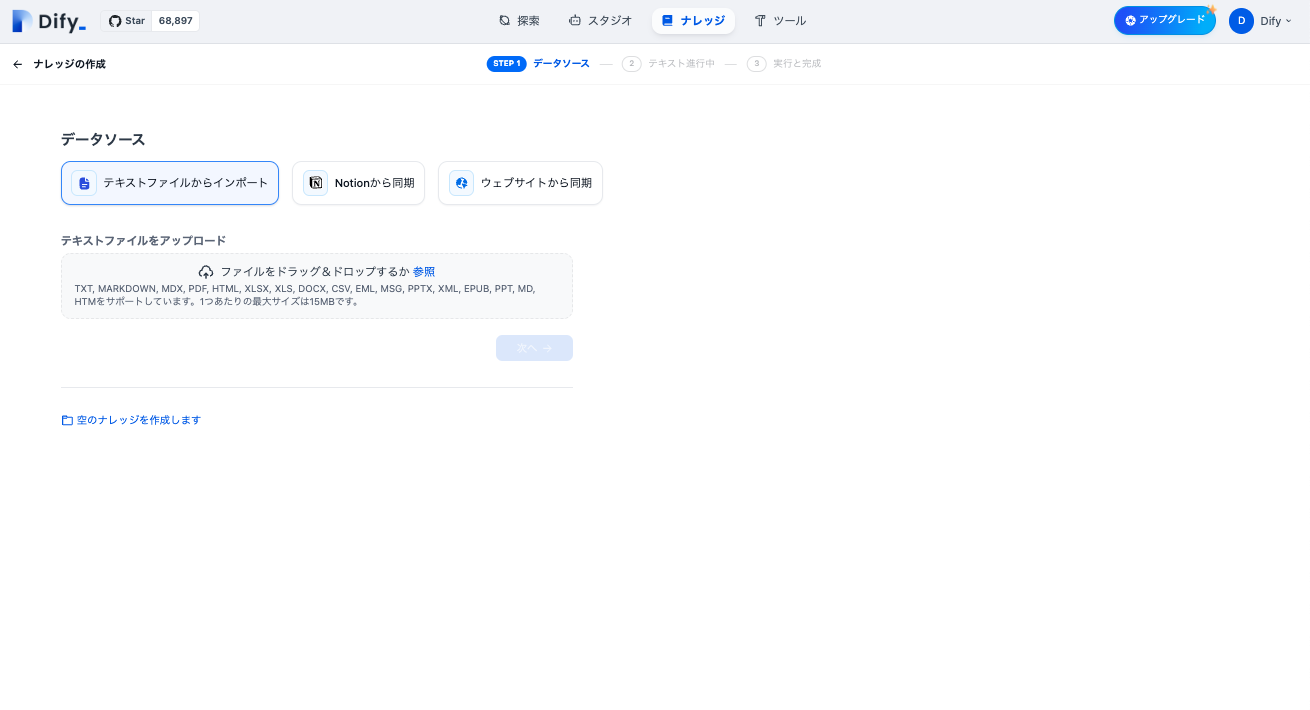Open the 探索 tab

[x=519, y=21]
